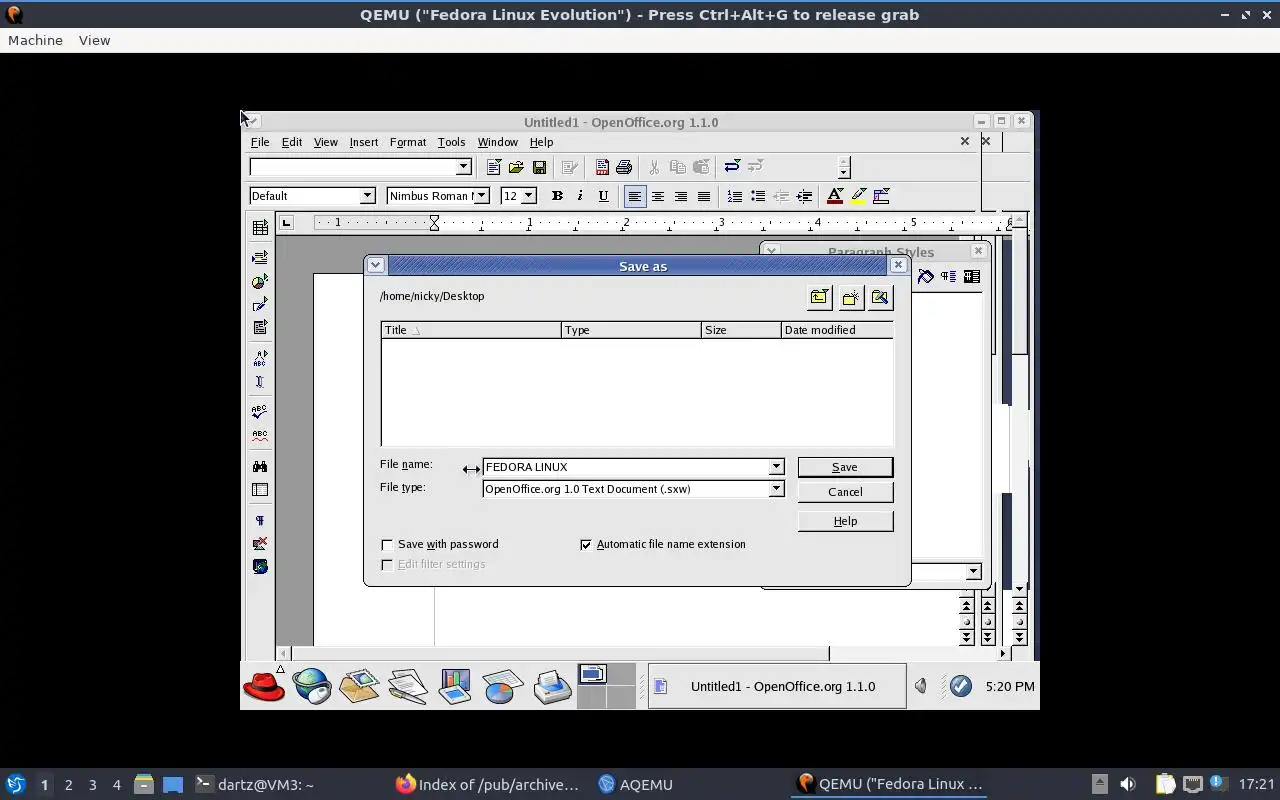Click Update Style icon in Paragraph Styles
The height and width of the screenshot is (800, 1280).
click(971, 277)
